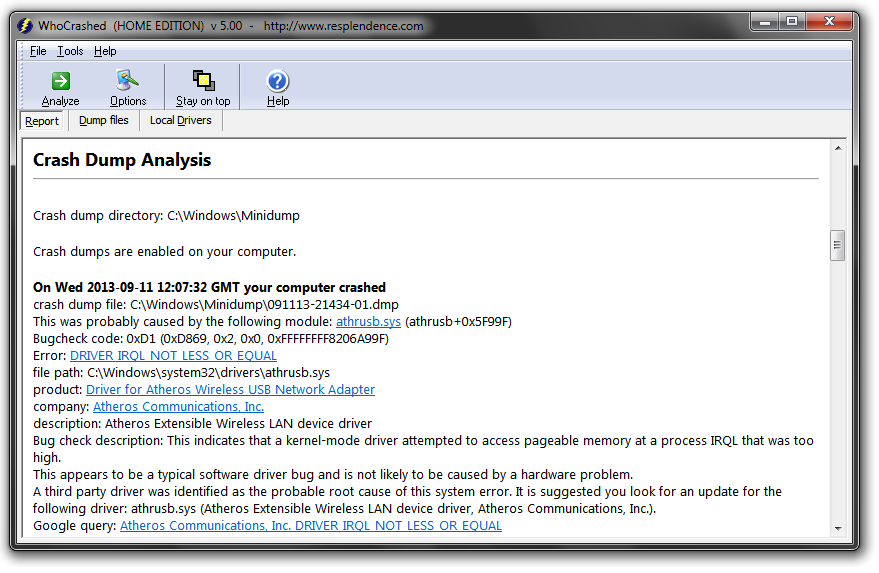Click the scrollbar down arrow
This screenshot has width=879, height=573.
(838, 528)
